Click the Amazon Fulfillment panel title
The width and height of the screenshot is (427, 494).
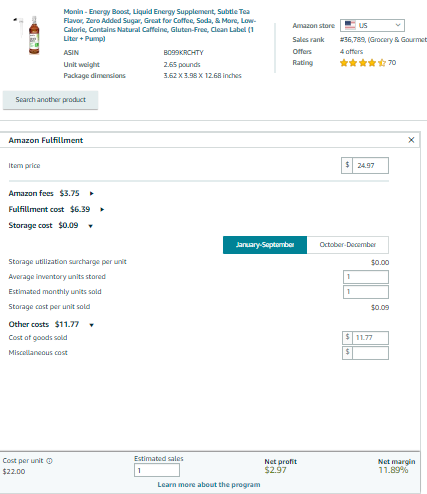tap(46, 140)
